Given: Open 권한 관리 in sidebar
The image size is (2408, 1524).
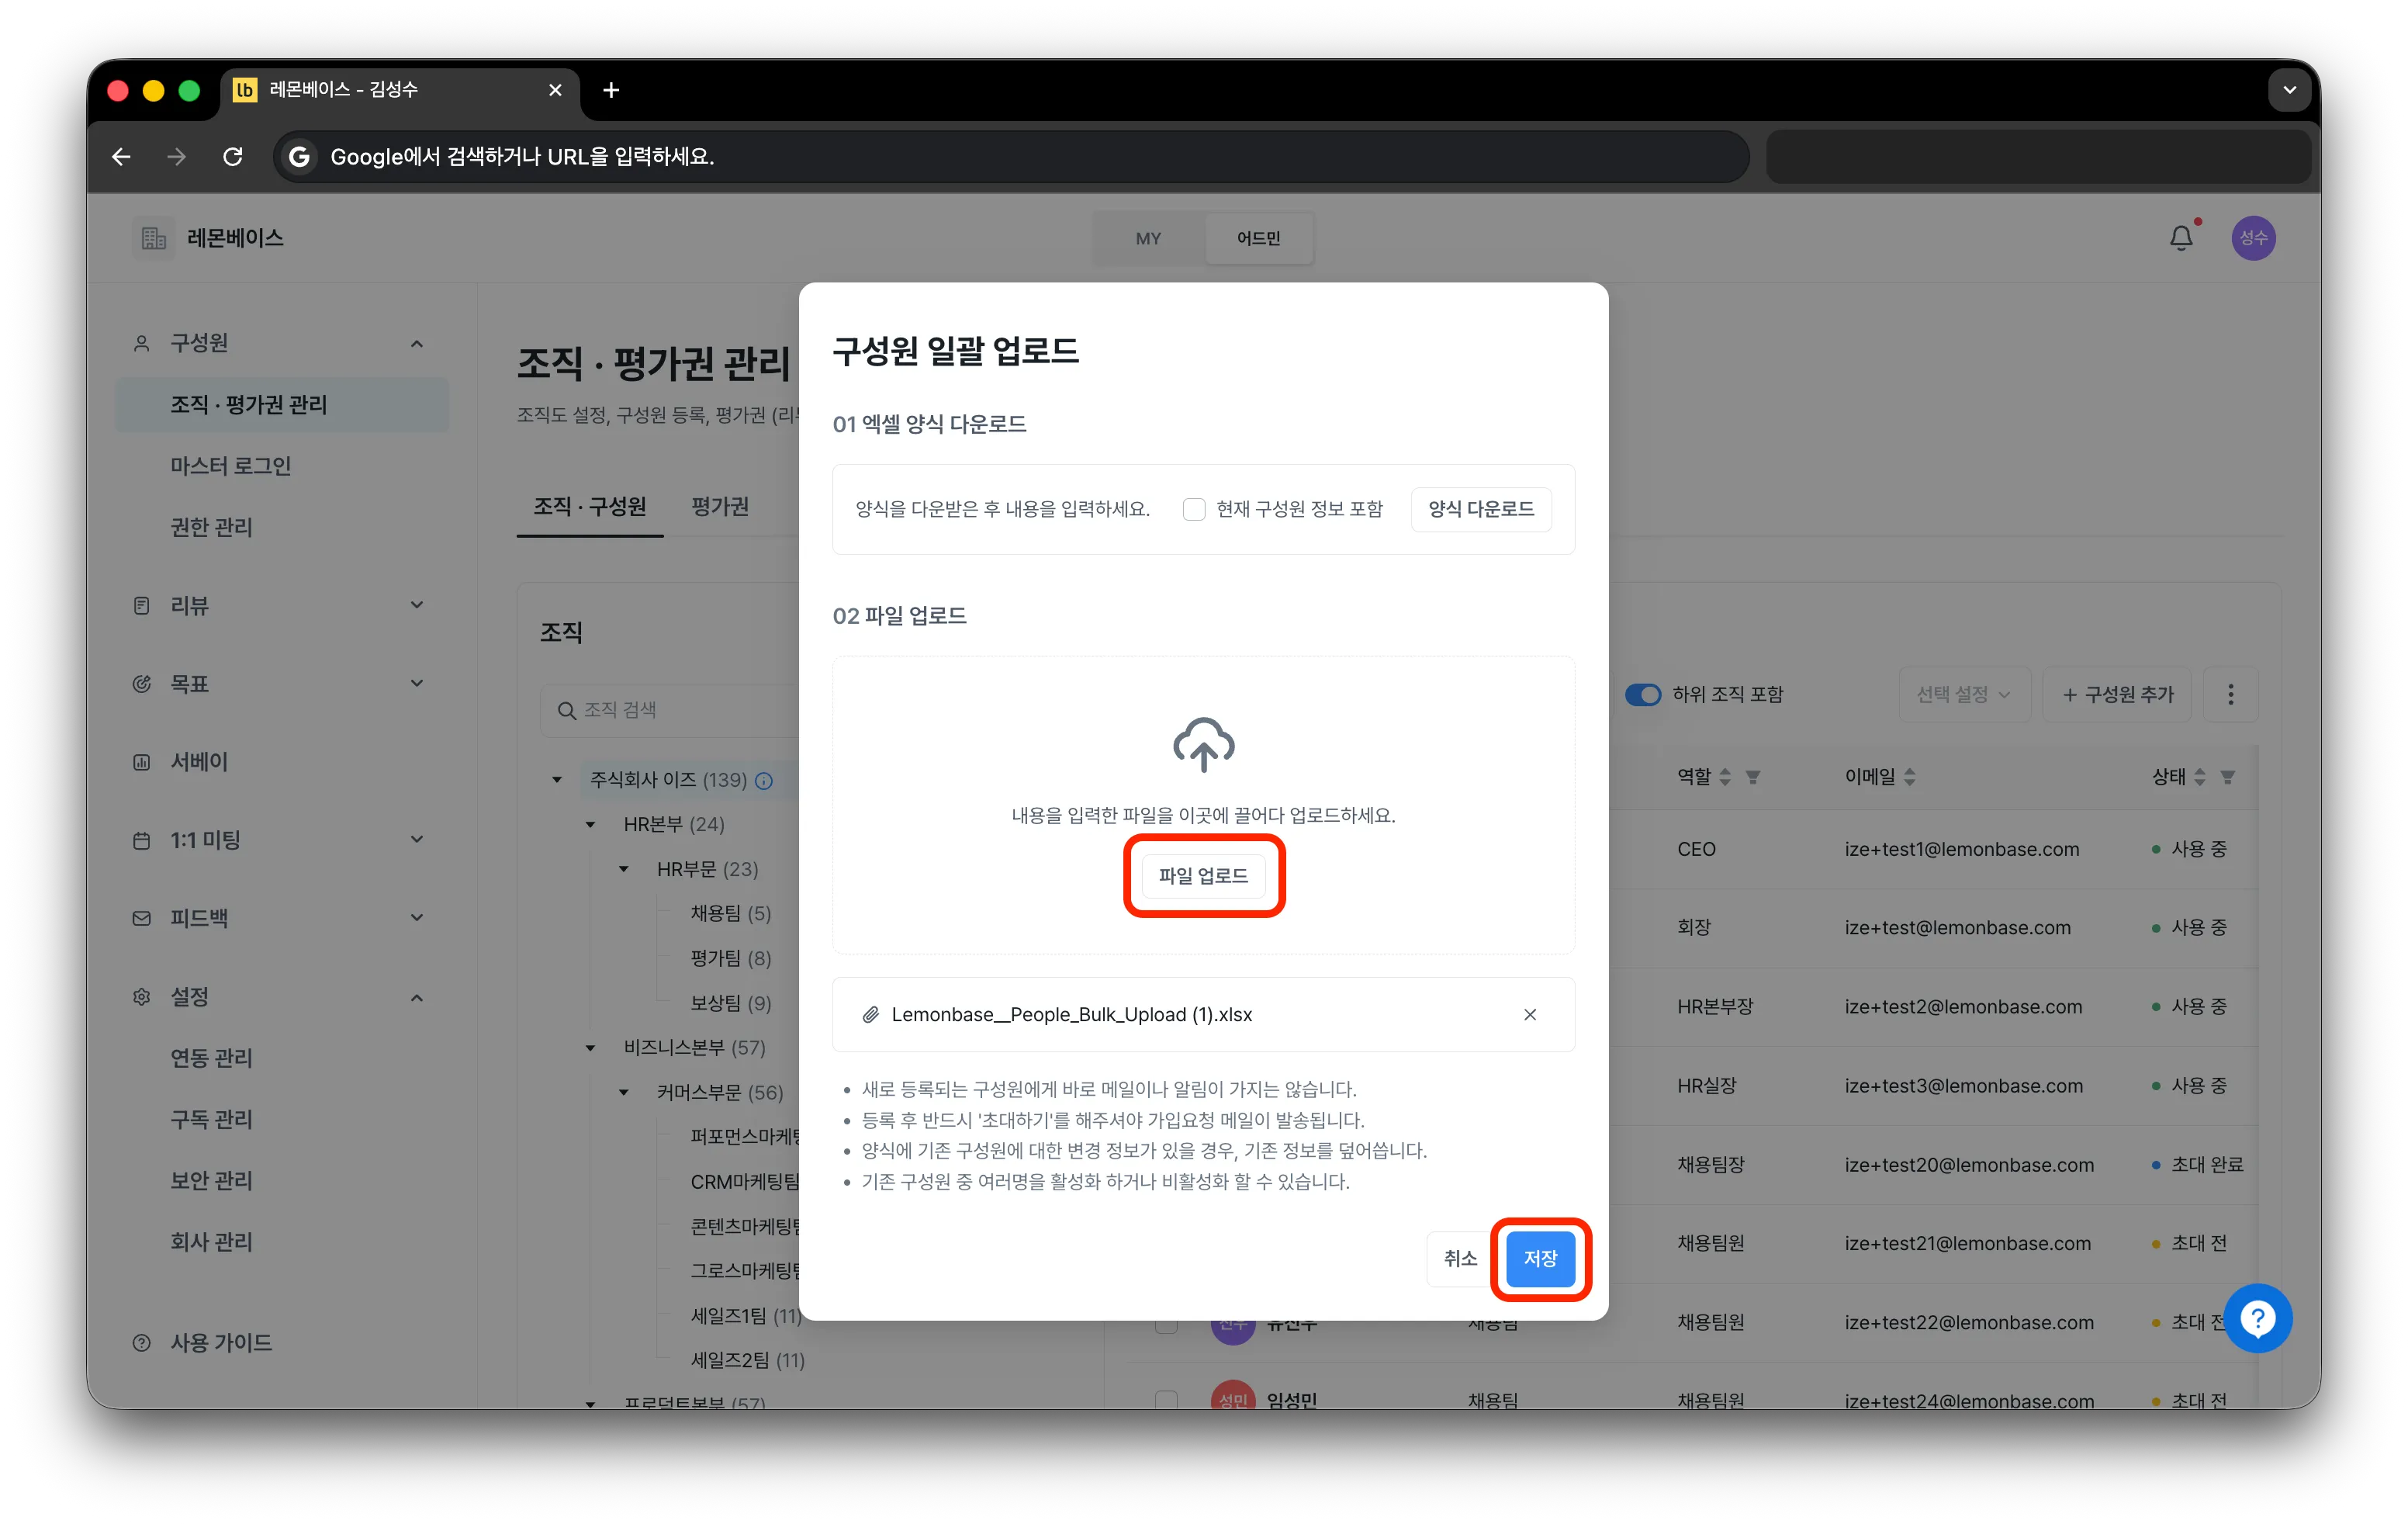Looking at the screenshot, I should [x=212, y=527].
